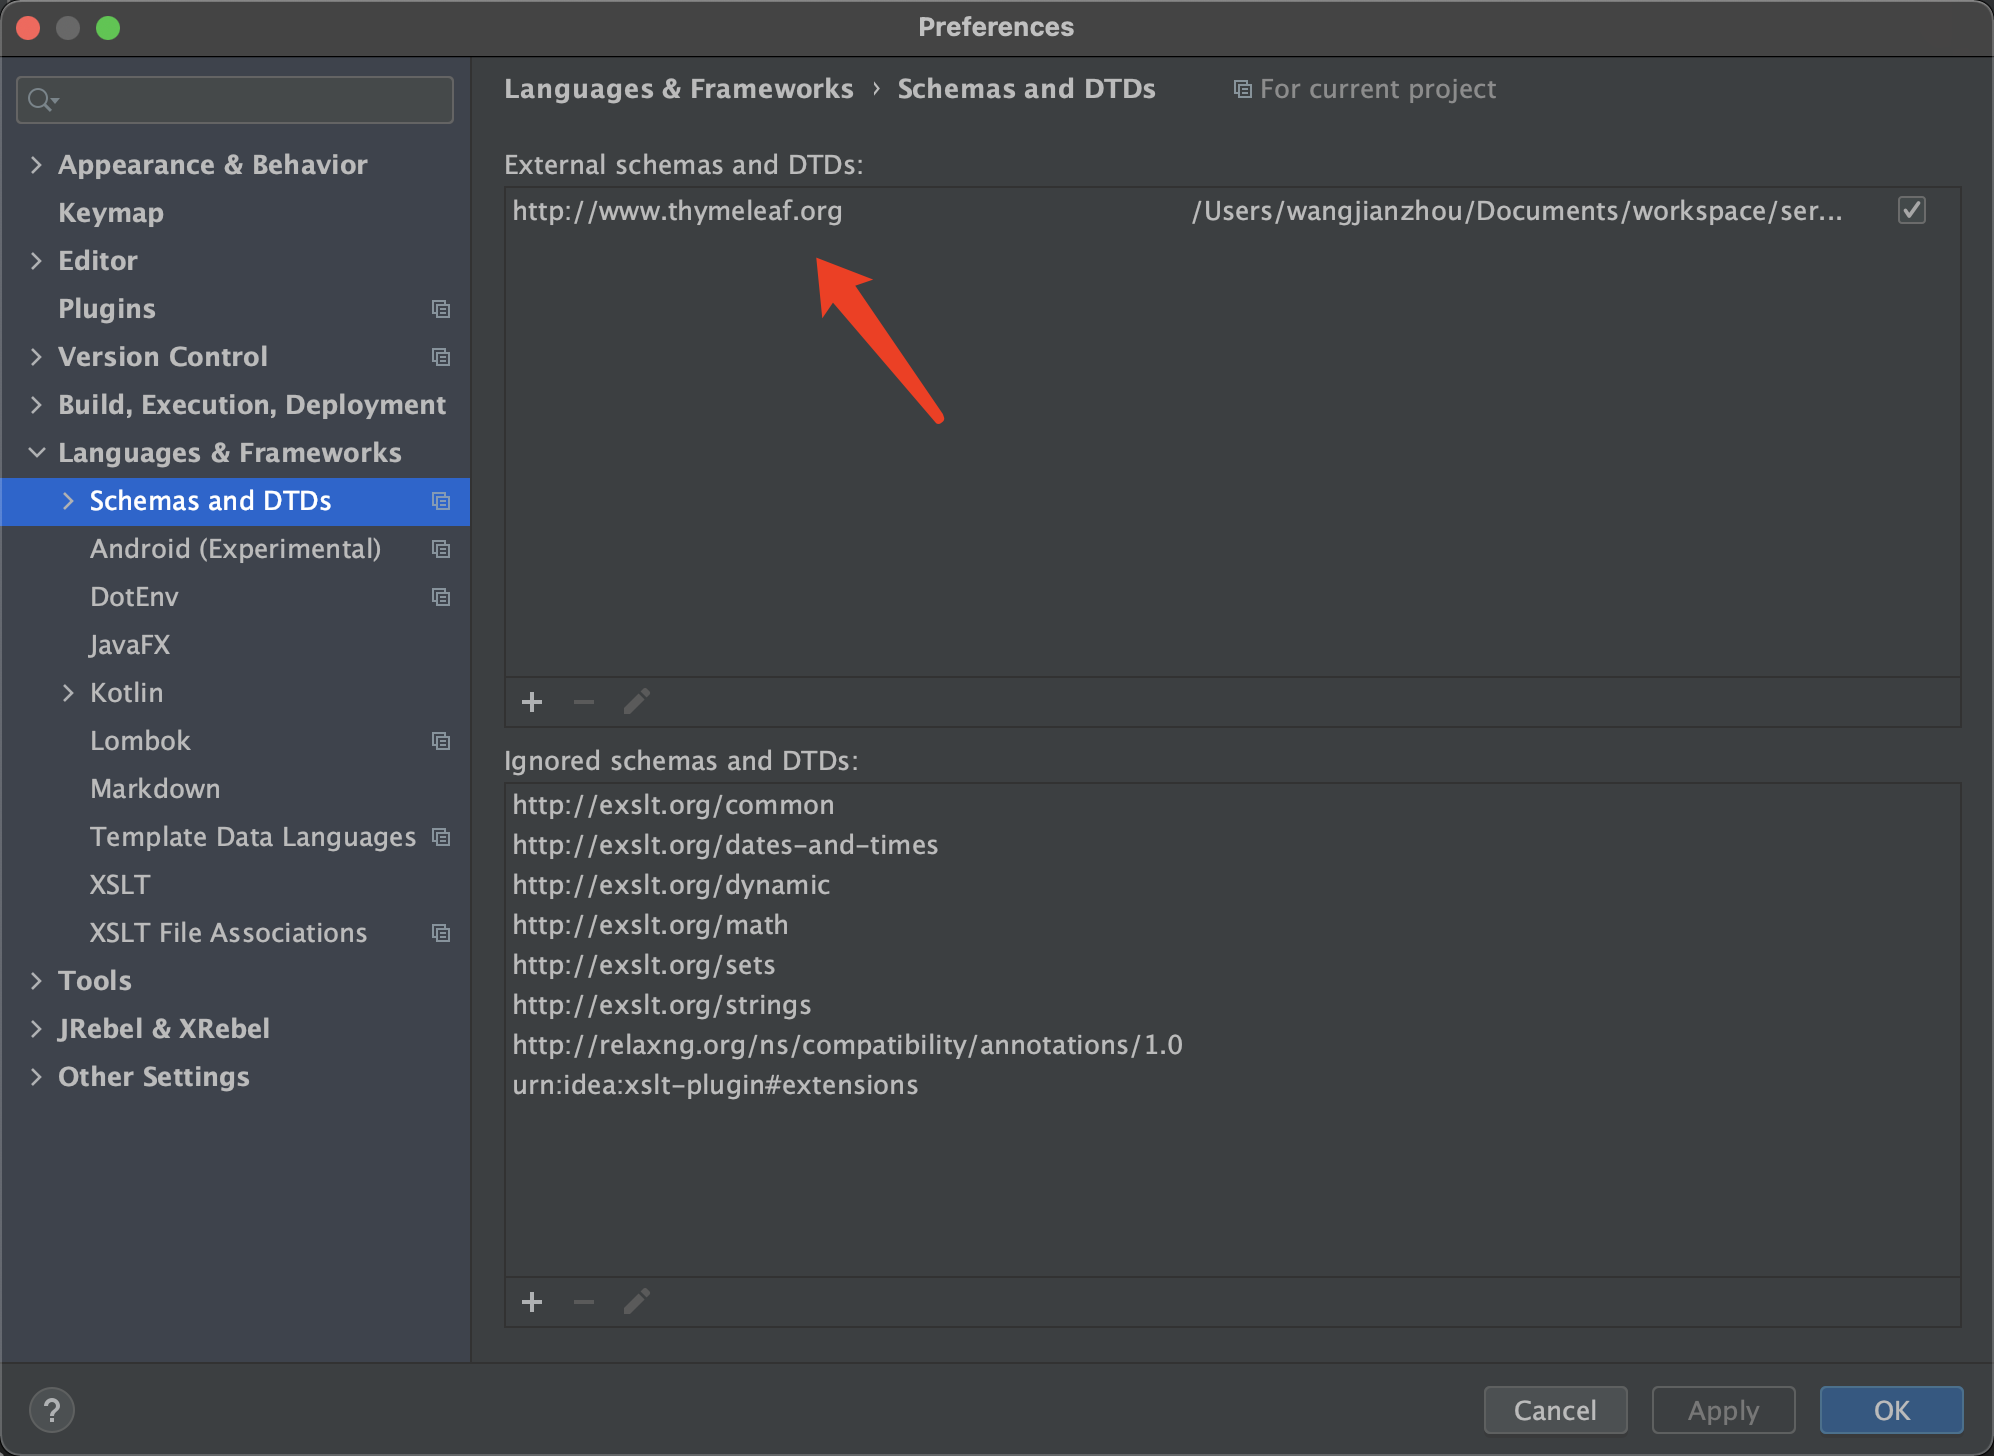Edit the selected external schema
Image resolution: width=1994 pixels, height=1456 pixels.
637,702
